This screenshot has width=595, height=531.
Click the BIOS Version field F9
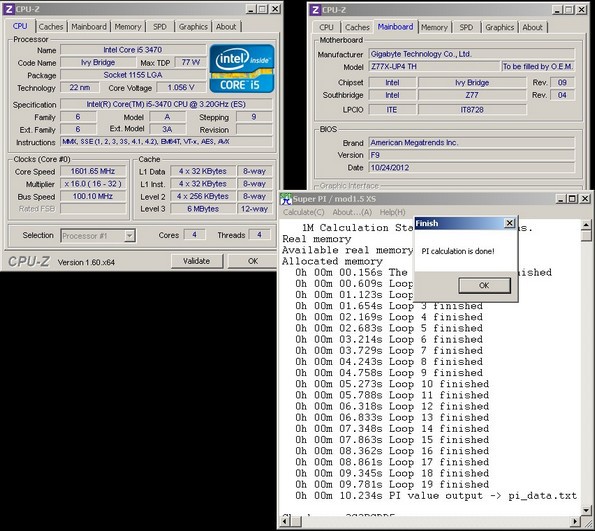[472, 155]
